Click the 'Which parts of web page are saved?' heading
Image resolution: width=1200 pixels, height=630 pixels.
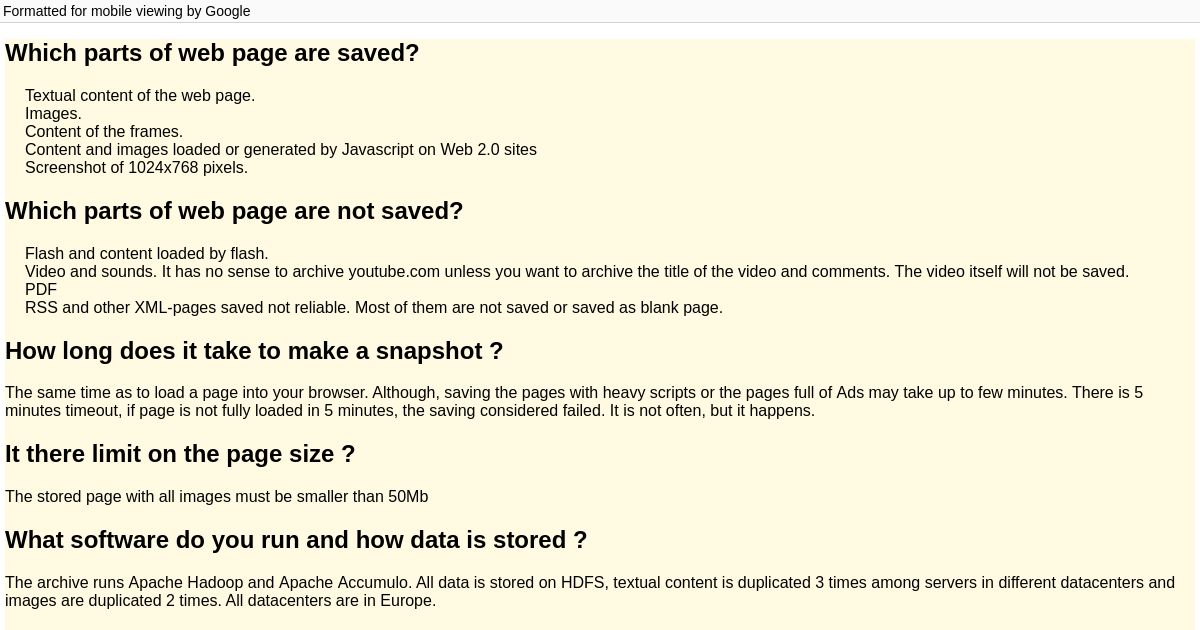212,53
